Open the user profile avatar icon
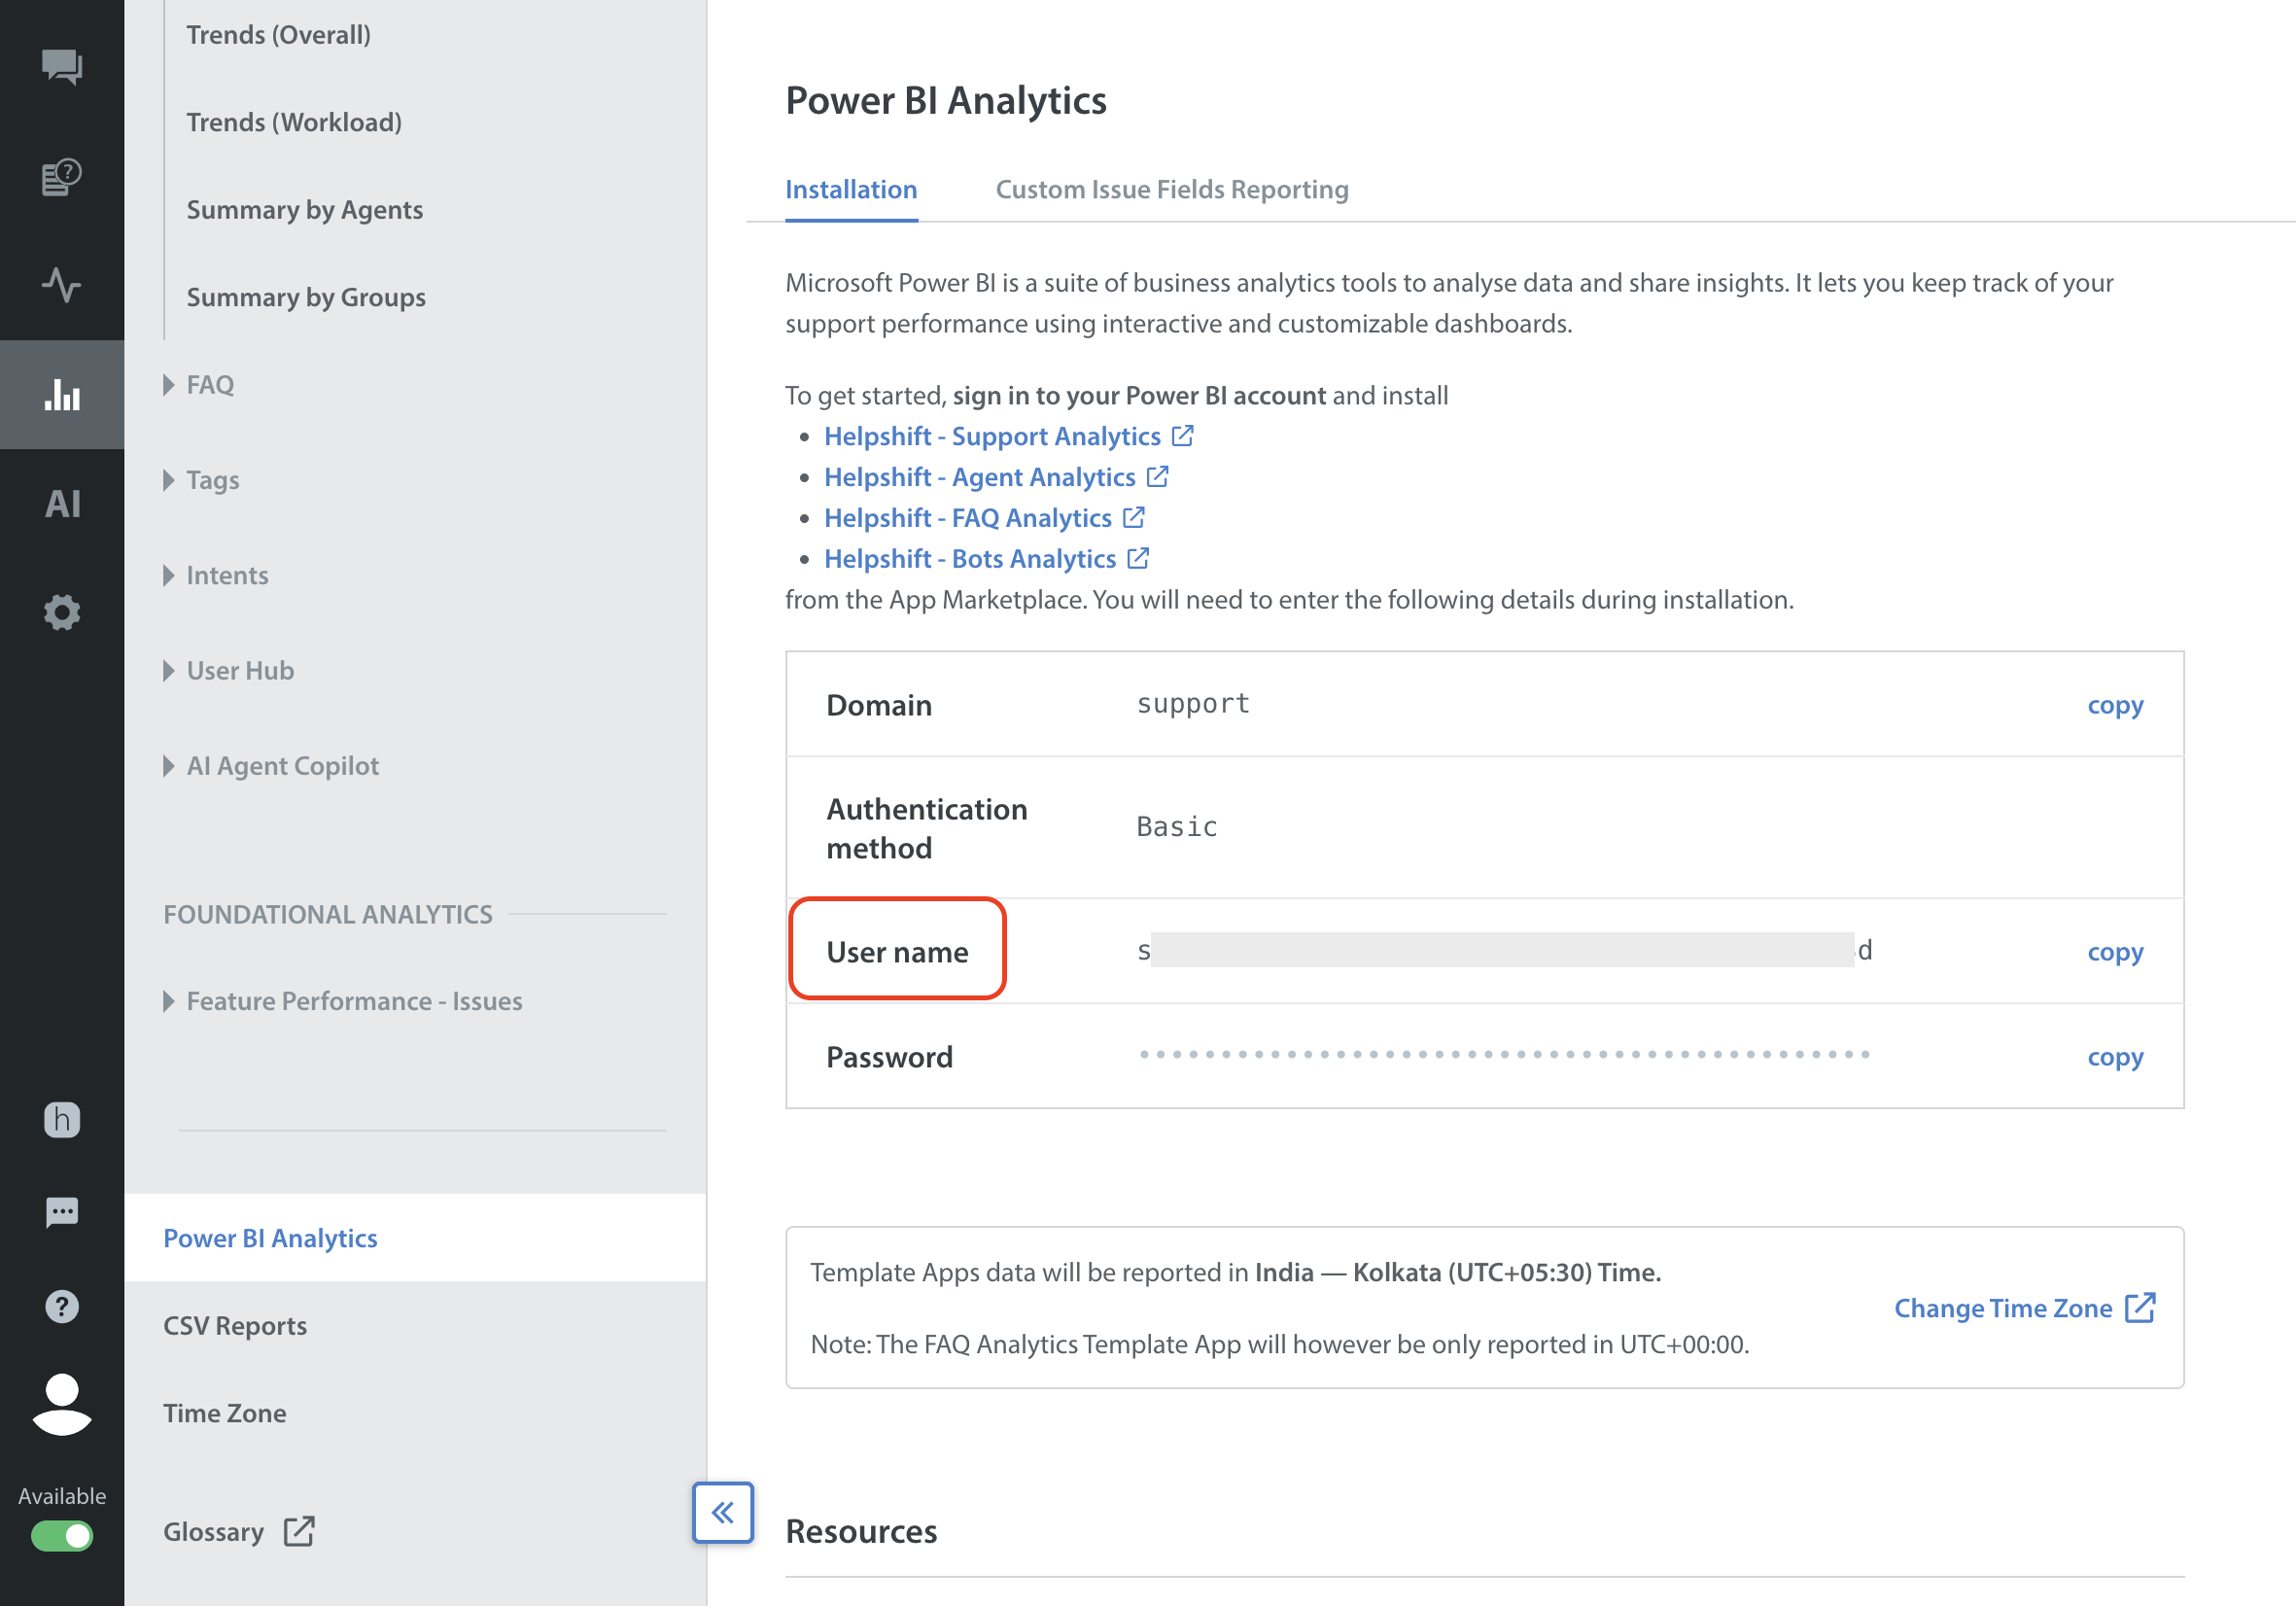This screenshot has width=2296, height=1606. point(62,1404)
